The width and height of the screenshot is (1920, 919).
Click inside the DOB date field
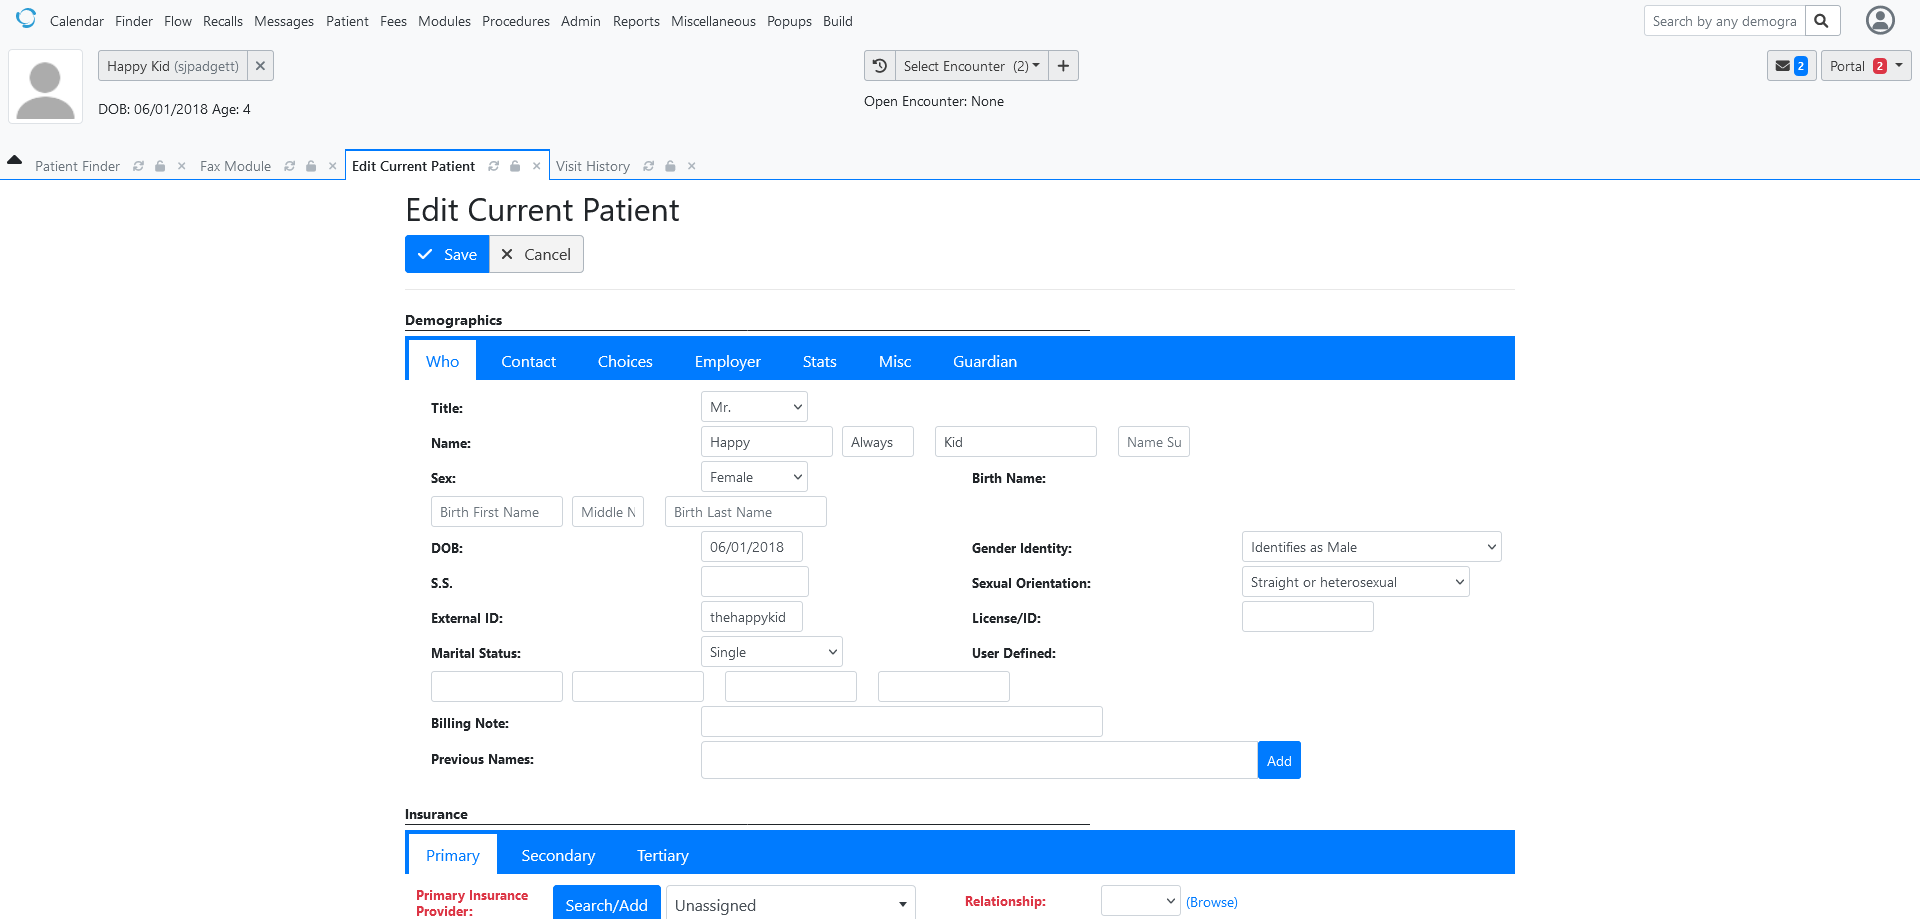click(751, 546)
